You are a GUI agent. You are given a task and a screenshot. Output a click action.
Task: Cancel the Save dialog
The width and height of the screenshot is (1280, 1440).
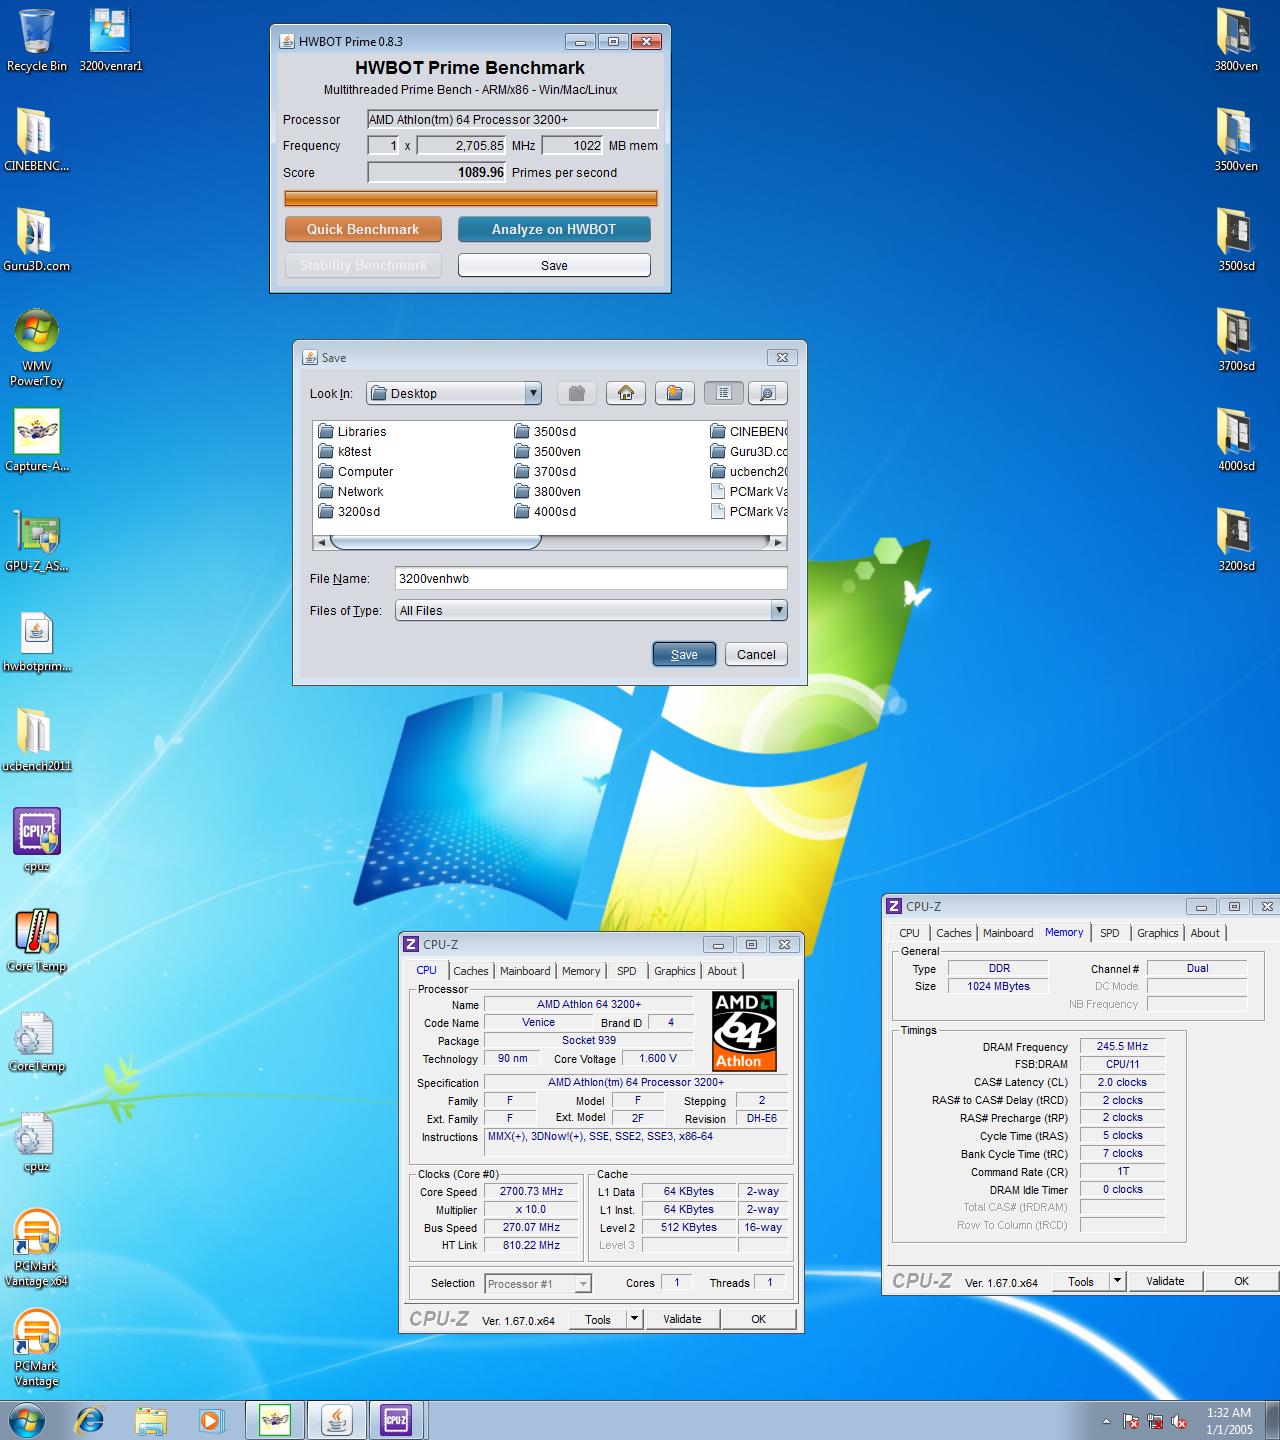(x=756, y=654)
